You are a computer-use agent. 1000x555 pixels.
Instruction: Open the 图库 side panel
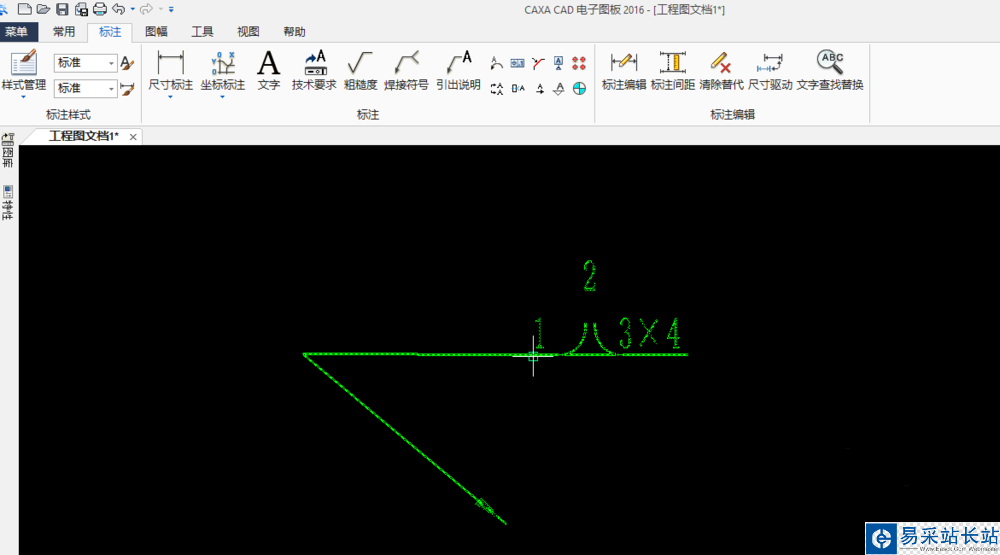point(8,151)
